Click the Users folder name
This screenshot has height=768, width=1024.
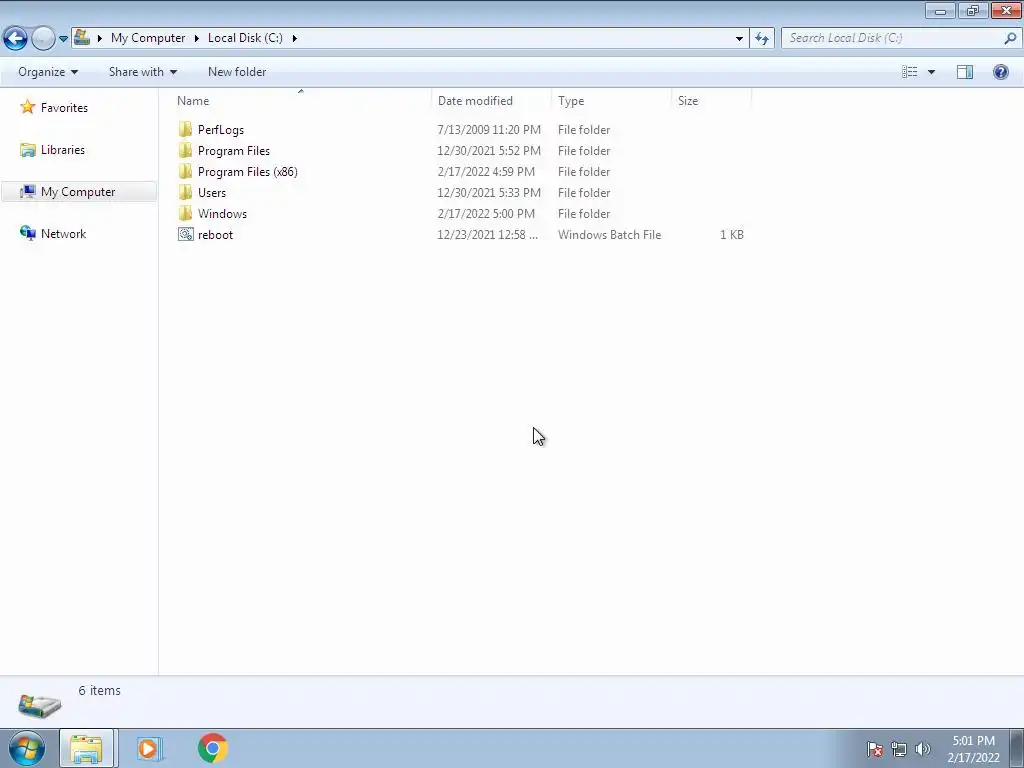click(x=212, y=193)
